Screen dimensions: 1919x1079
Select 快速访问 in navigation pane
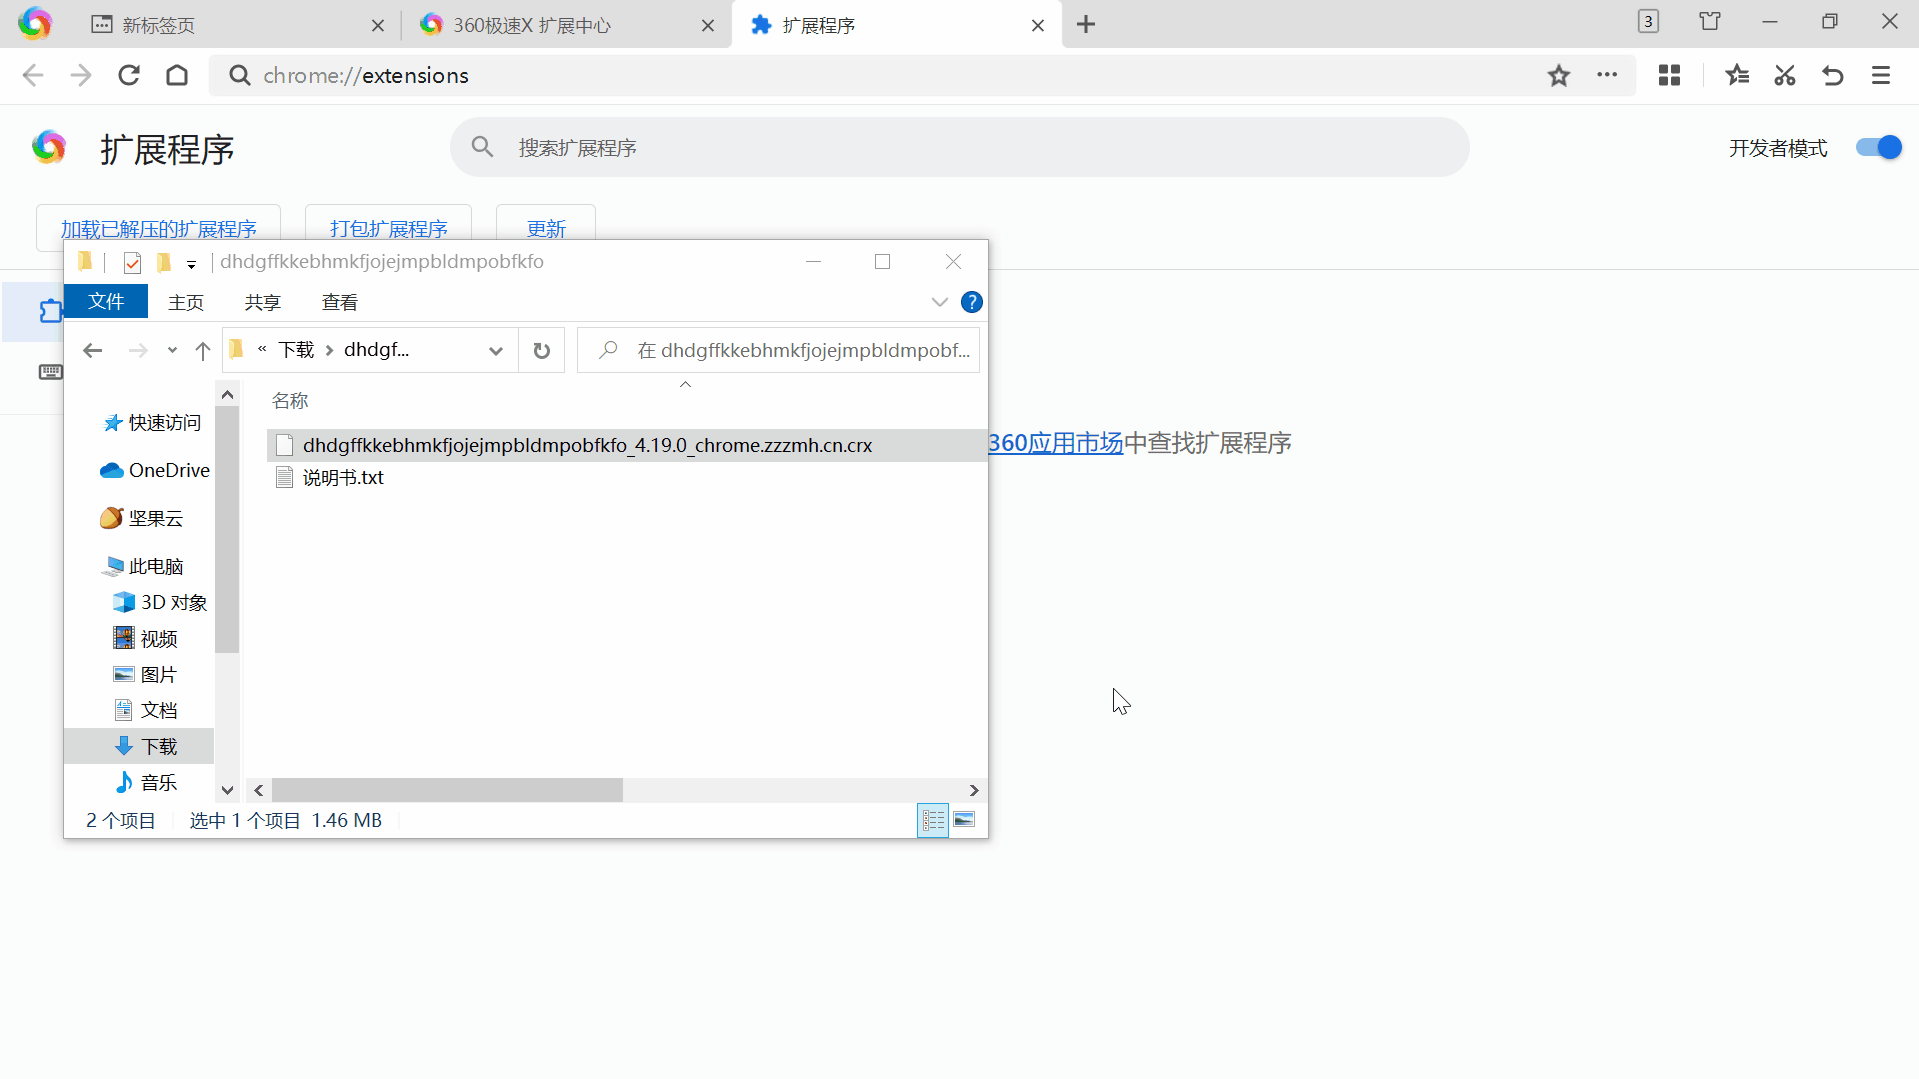pos(153,423)
